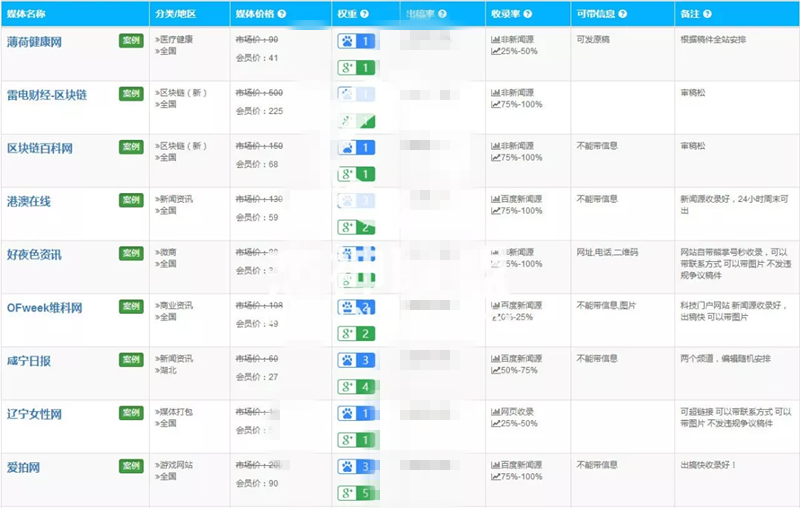The image size is (800, 508).
Task: Open the 港澳在线 media link
Action: [29, 201]
